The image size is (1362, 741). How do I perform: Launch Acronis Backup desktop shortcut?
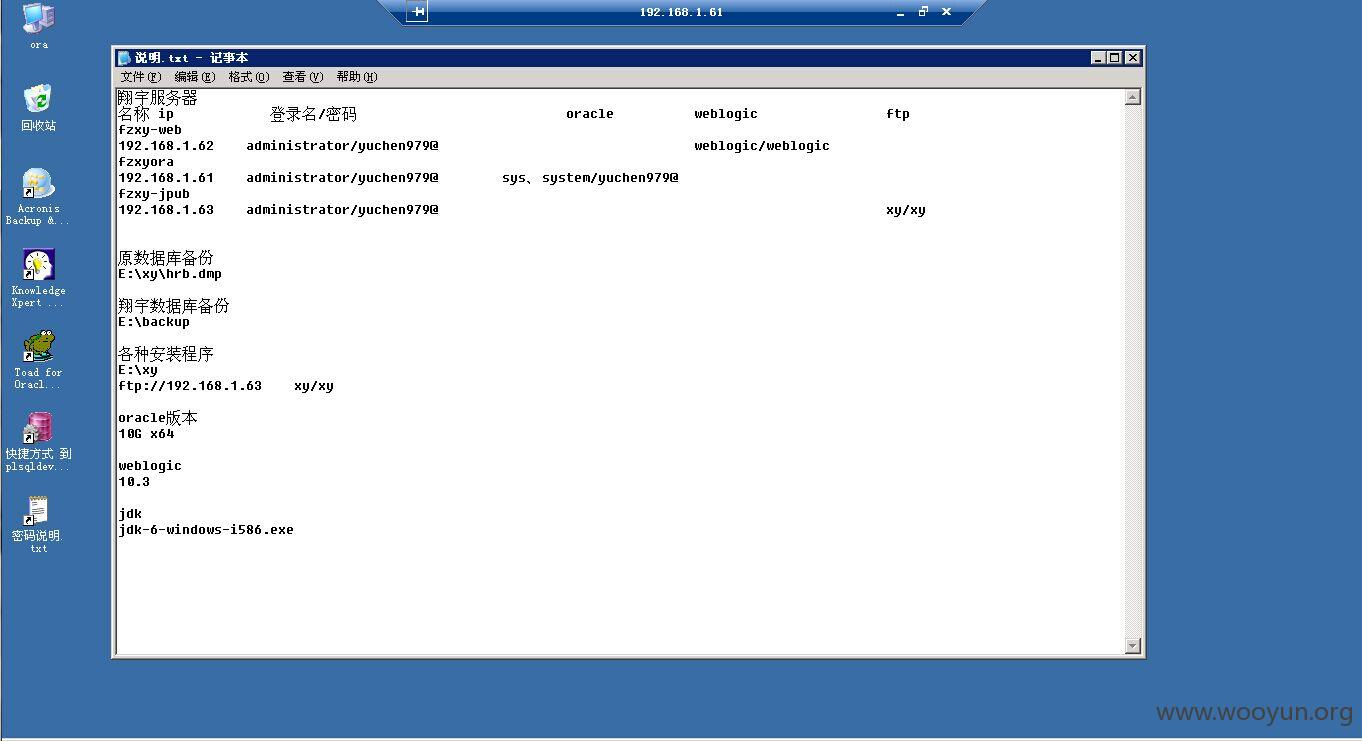pyautogui.click(x=38, y=197)
